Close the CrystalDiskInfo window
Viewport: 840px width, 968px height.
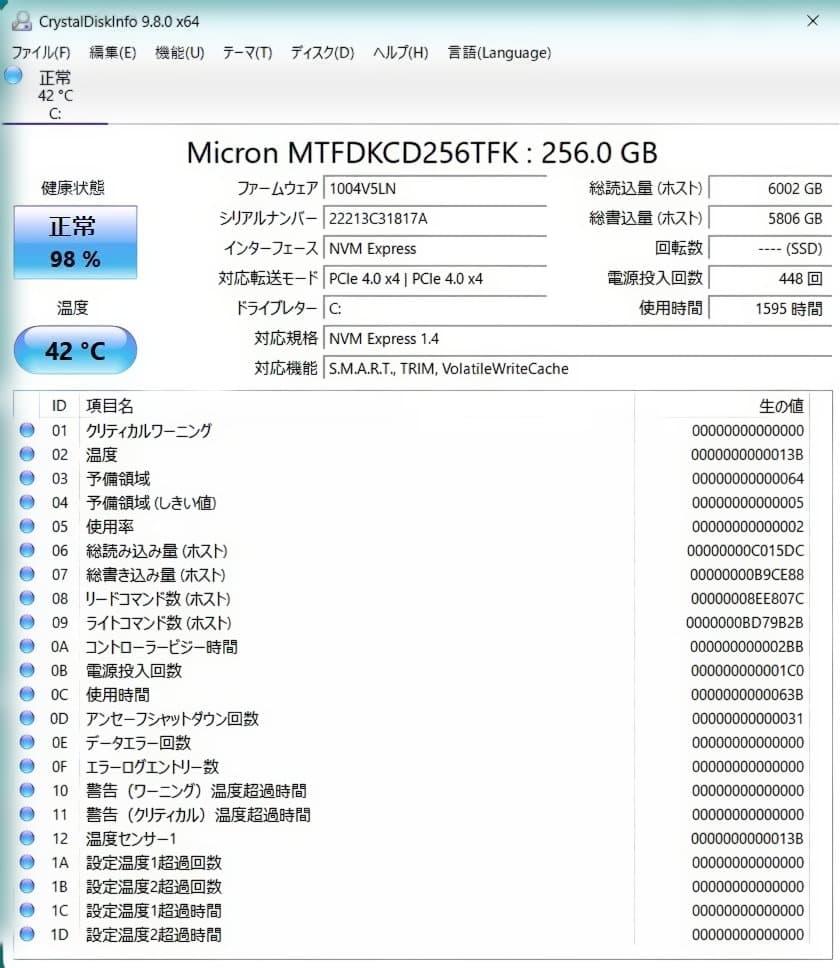(813, 21)
